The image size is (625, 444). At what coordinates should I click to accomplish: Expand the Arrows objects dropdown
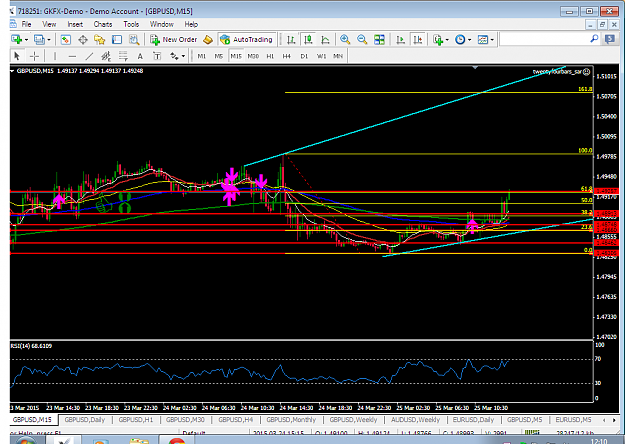click(x=183, y=56)
